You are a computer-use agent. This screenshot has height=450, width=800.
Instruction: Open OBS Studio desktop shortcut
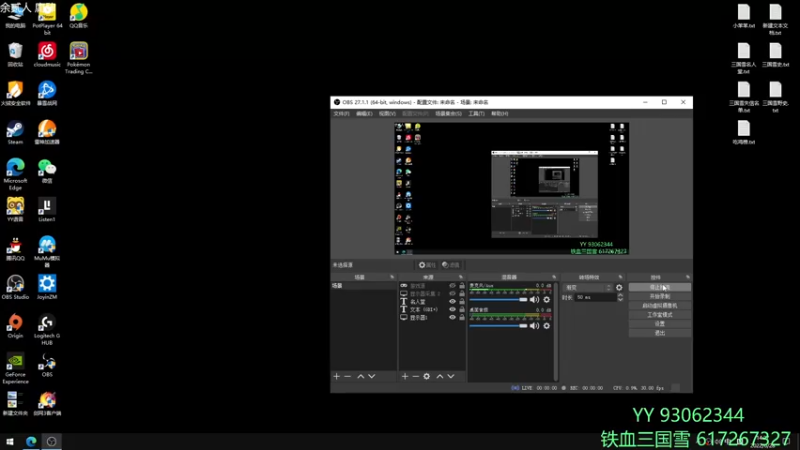click(15, 287)
